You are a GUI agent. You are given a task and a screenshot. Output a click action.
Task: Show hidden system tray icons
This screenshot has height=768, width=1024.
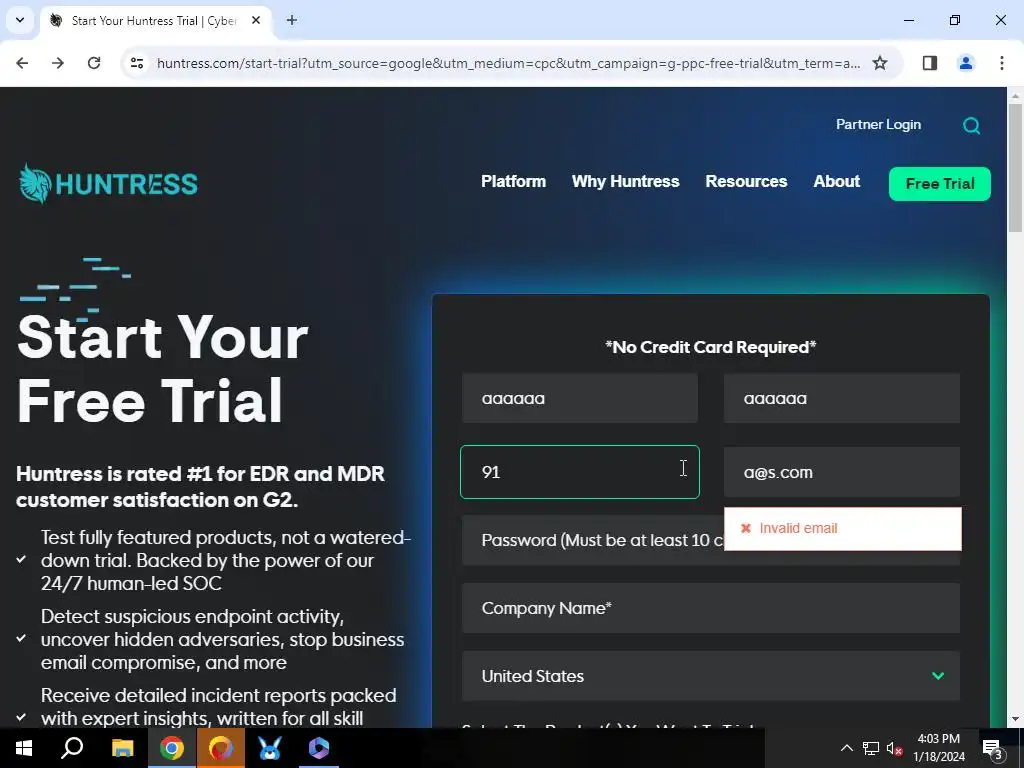point(846,748)
